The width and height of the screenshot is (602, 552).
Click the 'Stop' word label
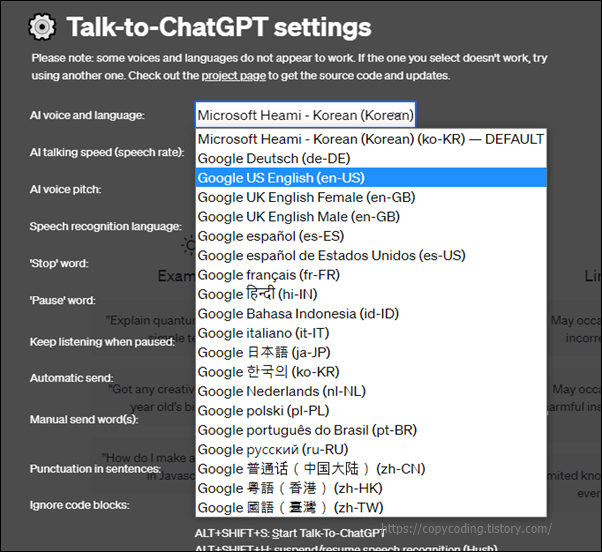59,263
